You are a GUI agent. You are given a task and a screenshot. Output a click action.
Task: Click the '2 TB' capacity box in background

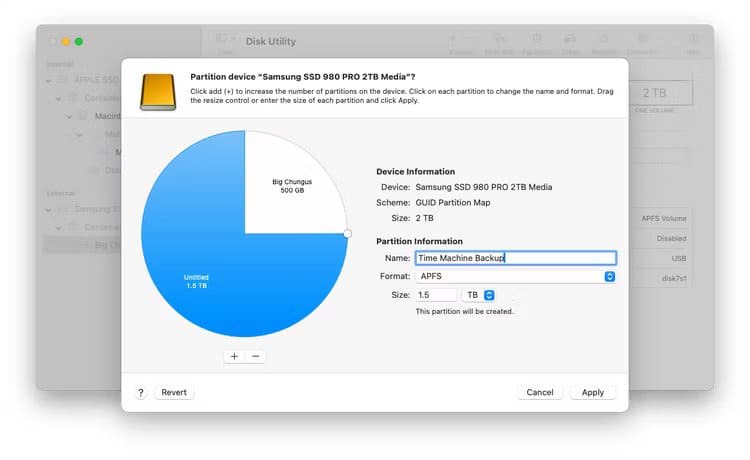661,93
